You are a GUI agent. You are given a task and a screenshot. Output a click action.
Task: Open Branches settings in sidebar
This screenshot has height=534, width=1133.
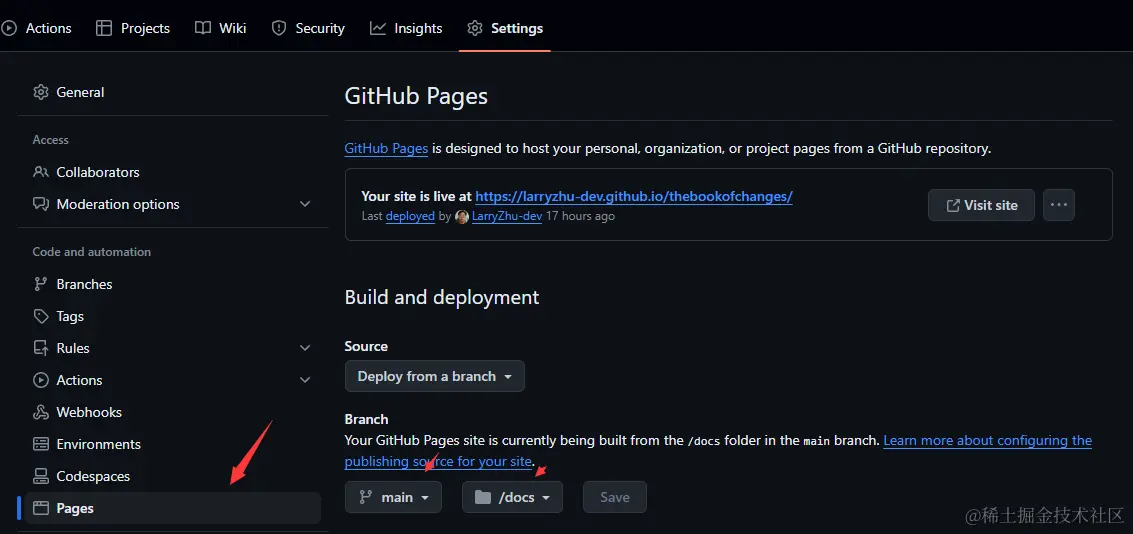173,284
